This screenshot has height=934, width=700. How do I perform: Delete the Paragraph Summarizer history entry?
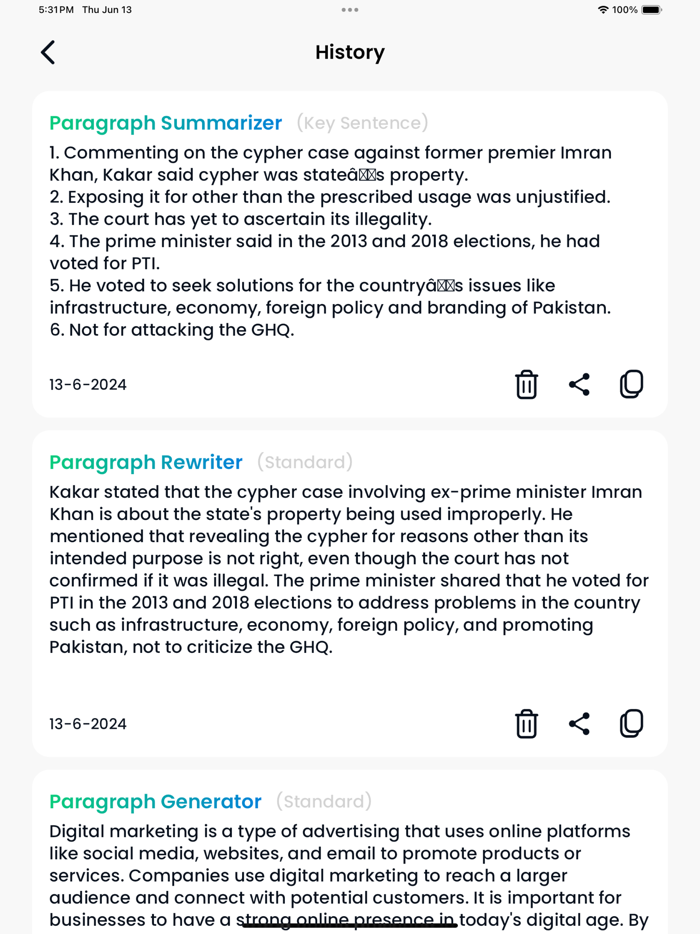(527, 384)
